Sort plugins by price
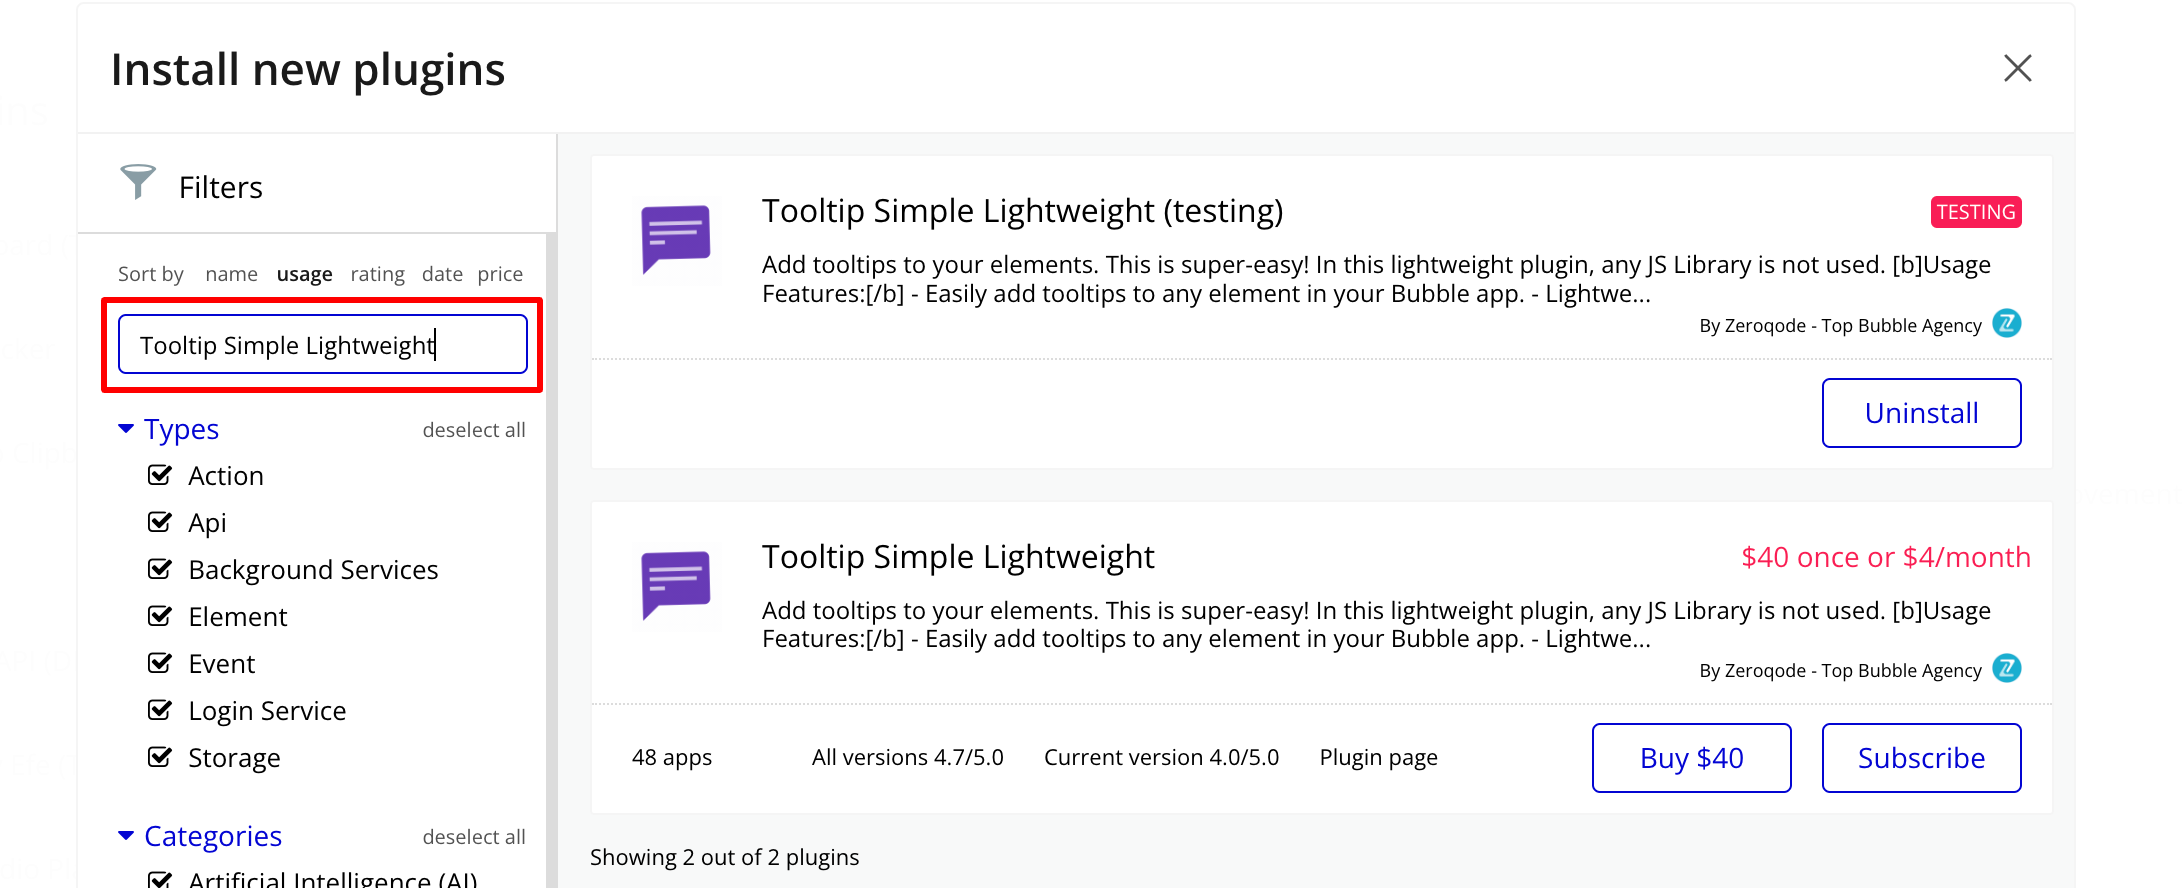Image resolution: width=2184 pixels, height=888 pixels. [500, 274]
